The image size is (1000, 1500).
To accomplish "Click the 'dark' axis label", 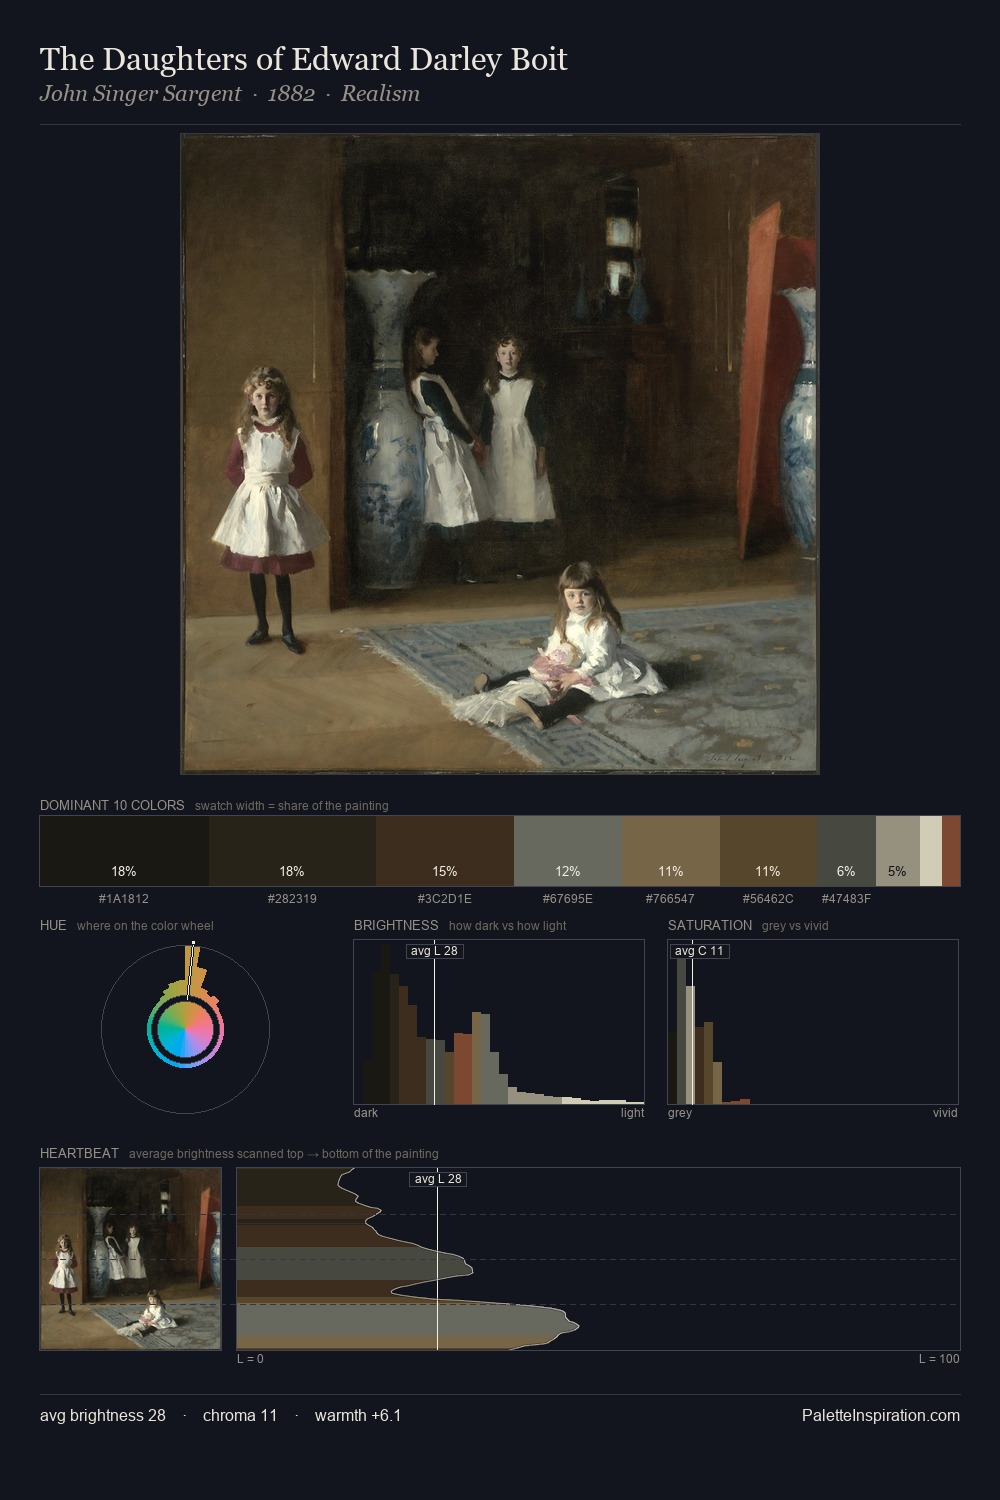I will tap(366, 1113).
